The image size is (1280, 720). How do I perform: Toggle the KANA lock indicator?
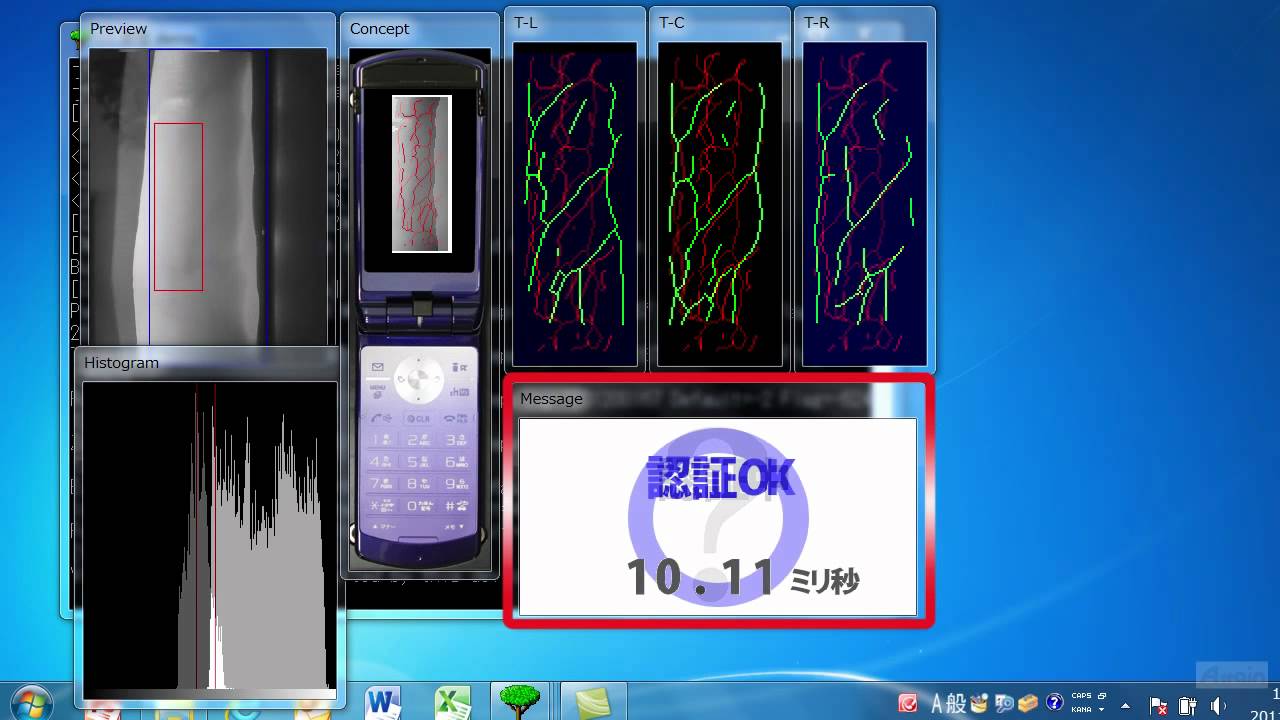click(x=1081, y=709)
